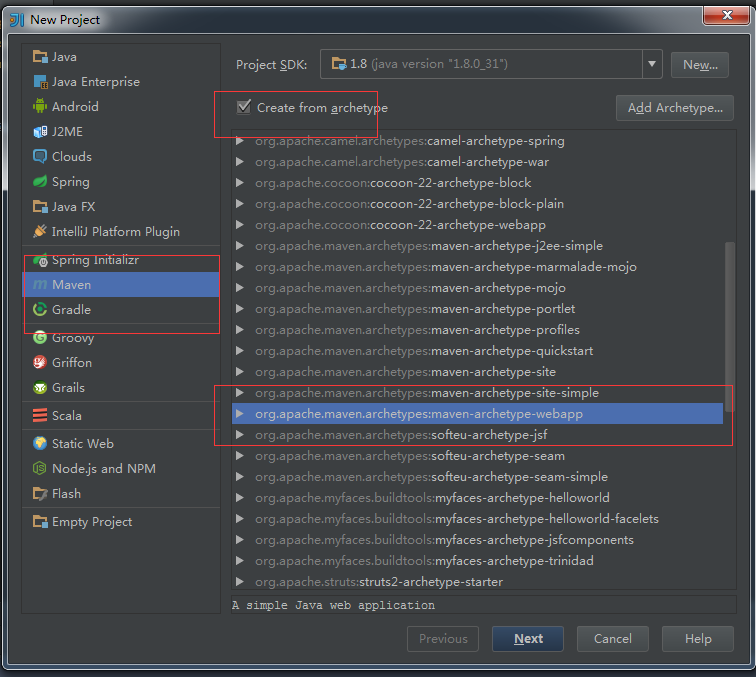756x677 pixels.
Task: Select softeu-archetype-seam row
Action: [477, 456]
